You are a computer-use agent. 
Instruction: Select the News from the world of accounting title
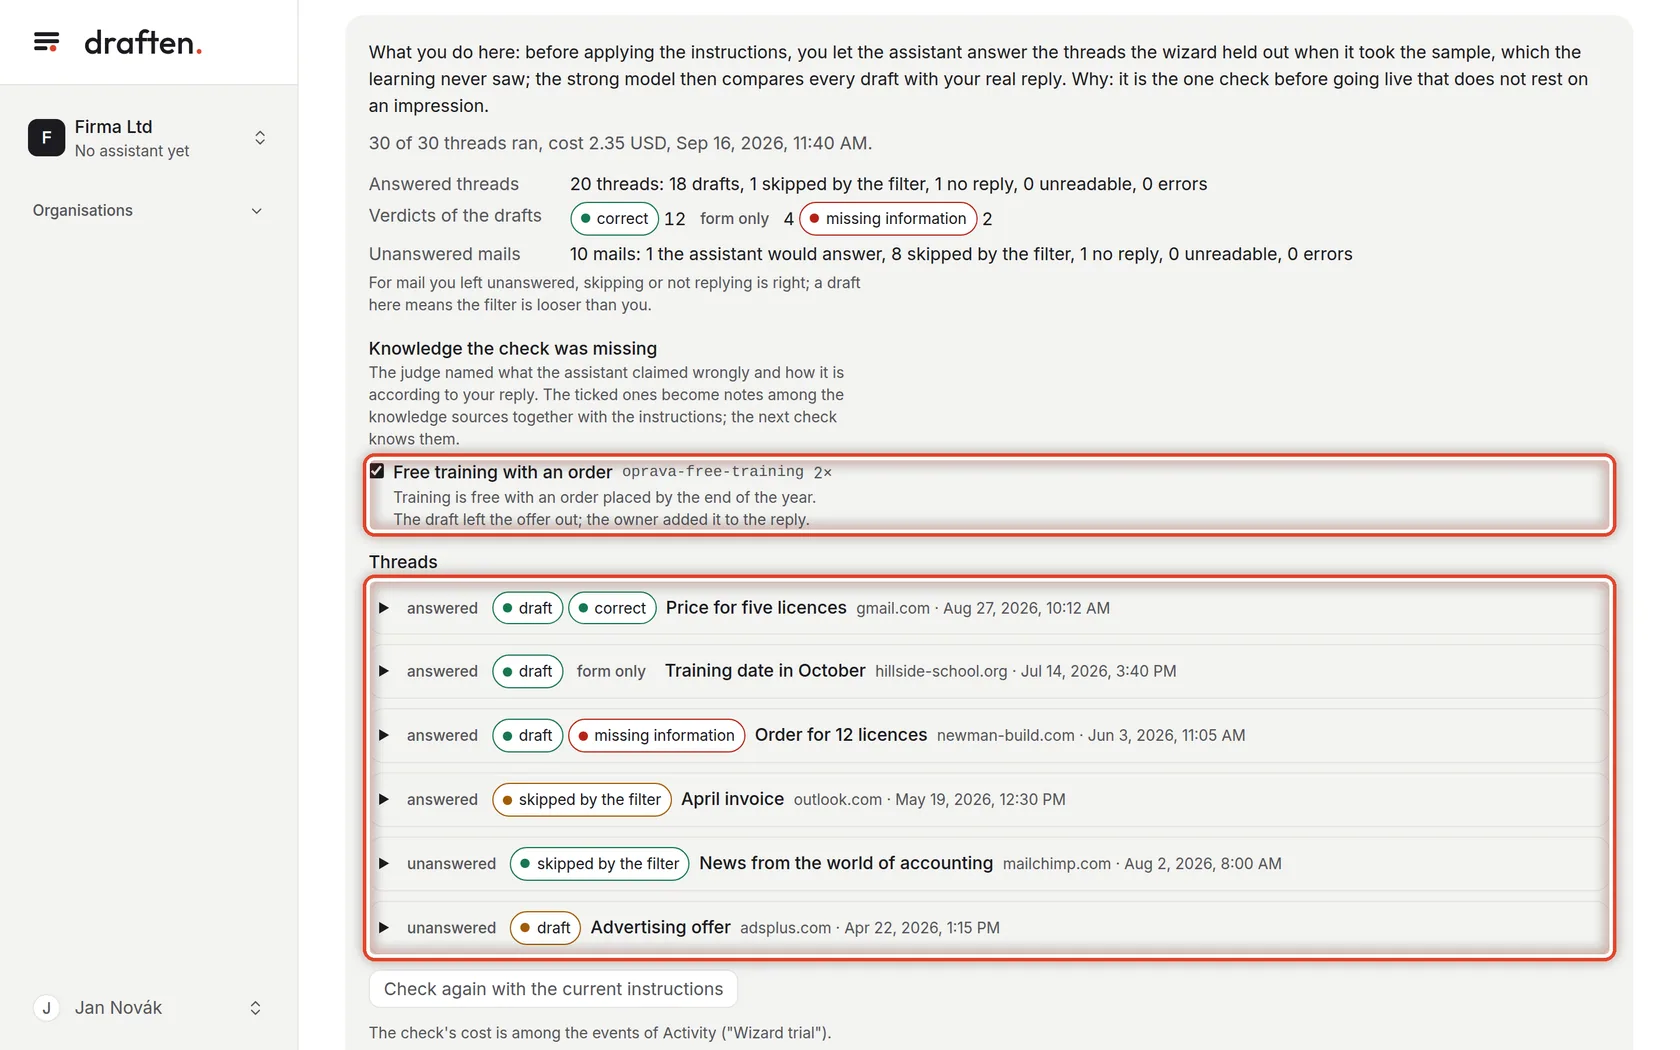846,862
